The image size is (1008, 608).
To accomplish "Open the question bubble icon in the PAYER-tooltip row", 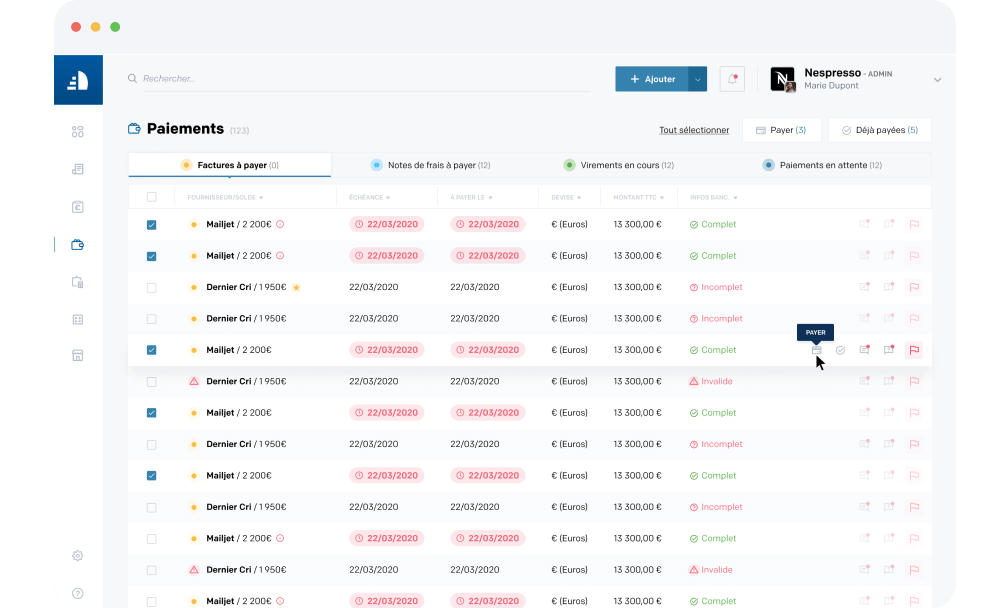I will pyautogui.click(x=889, y=350).
